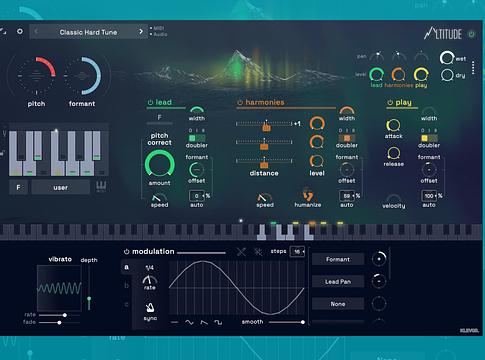Image resolution: width=485 pixels, height=360 pixels.
Task: Click the Formant modulation depth knob
Action: coord(379,259)
